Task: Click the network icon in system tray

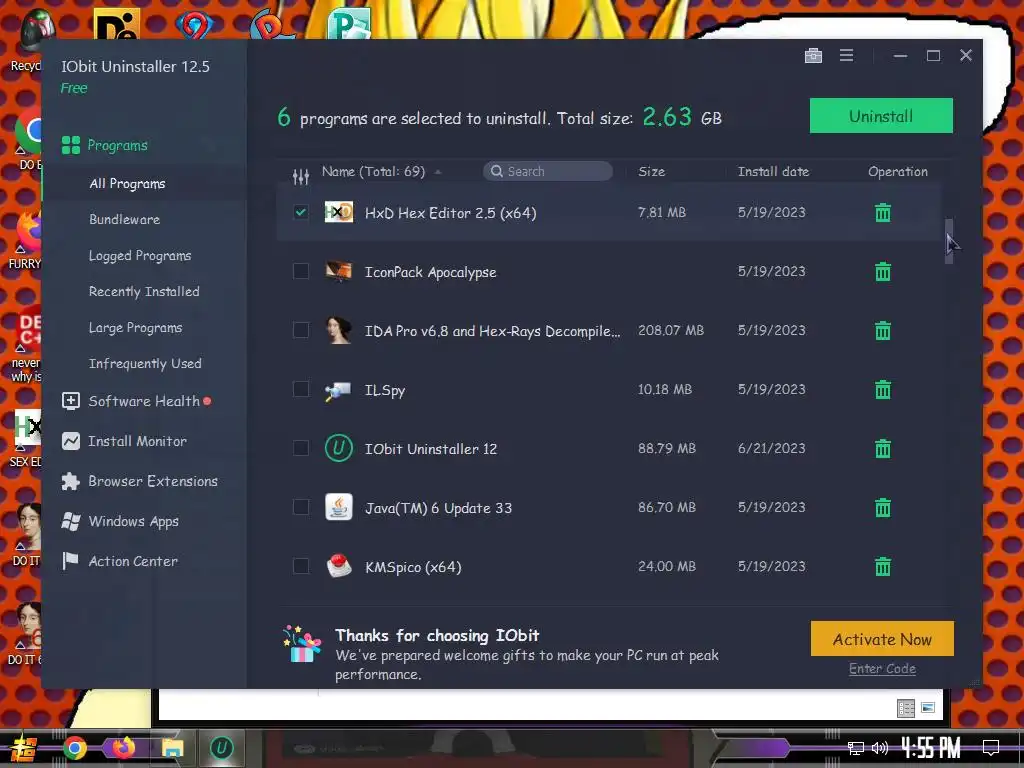Action: [x=856, y=748]
